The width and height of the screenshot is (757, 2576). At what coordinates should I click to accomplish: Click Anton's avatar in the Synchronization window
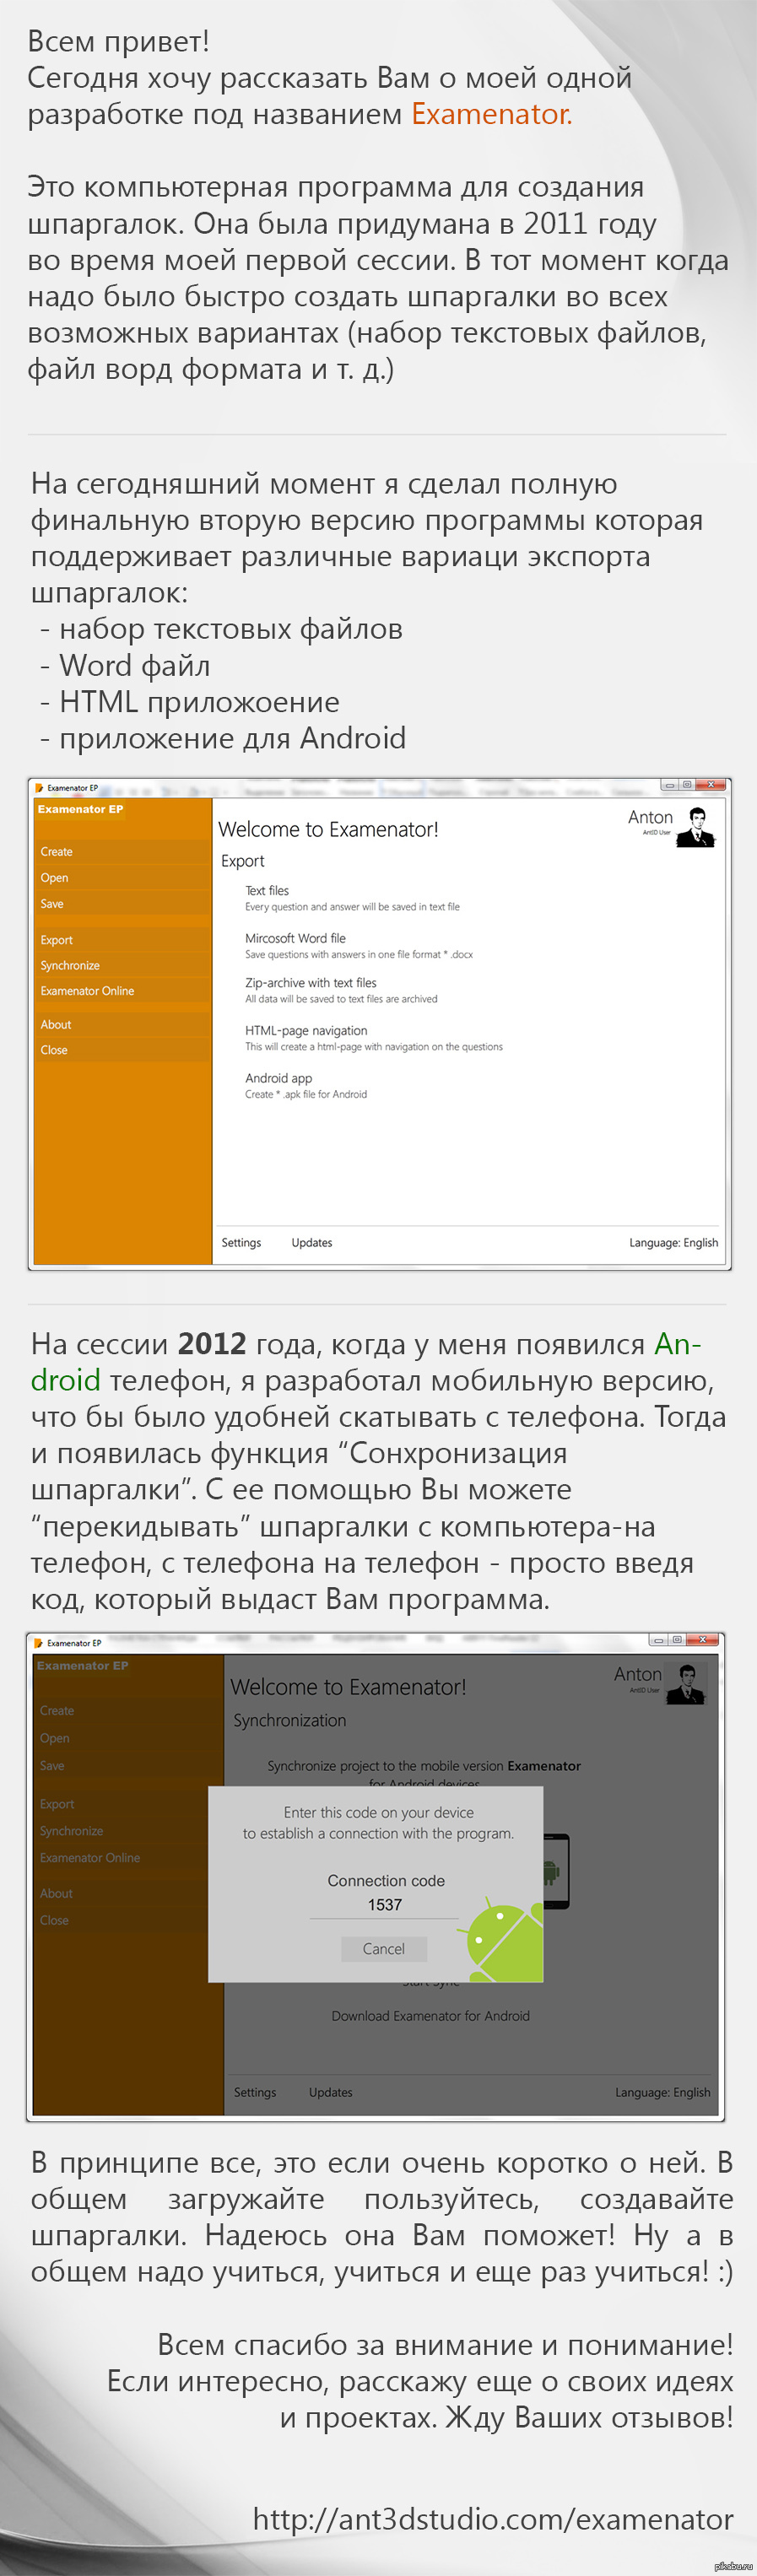coord(686,1683)
